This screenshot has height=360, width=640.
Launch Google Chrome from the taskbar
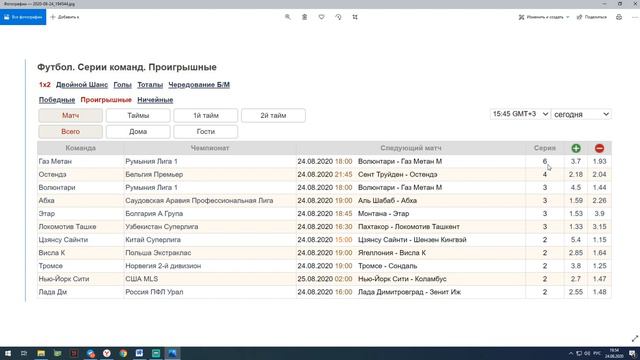click(123, 353)
